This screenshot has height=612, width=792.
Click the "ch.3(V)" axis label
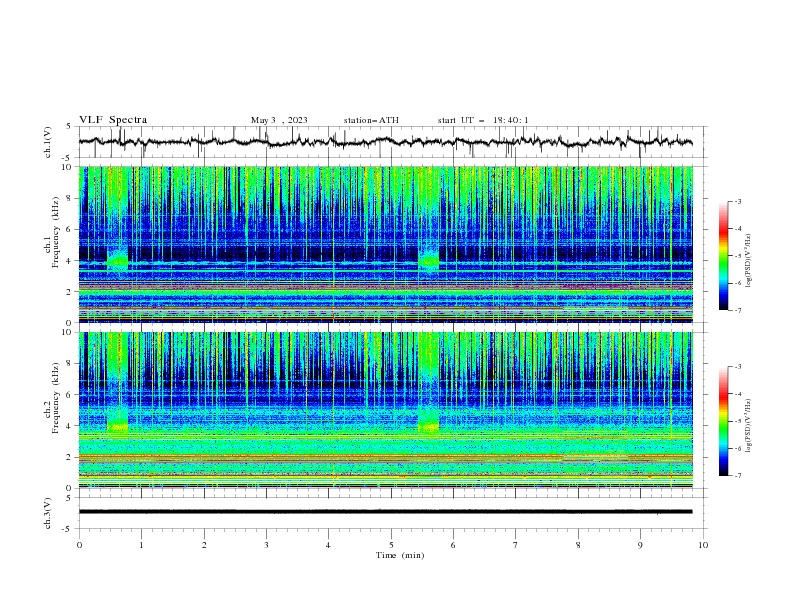(48, 513)
